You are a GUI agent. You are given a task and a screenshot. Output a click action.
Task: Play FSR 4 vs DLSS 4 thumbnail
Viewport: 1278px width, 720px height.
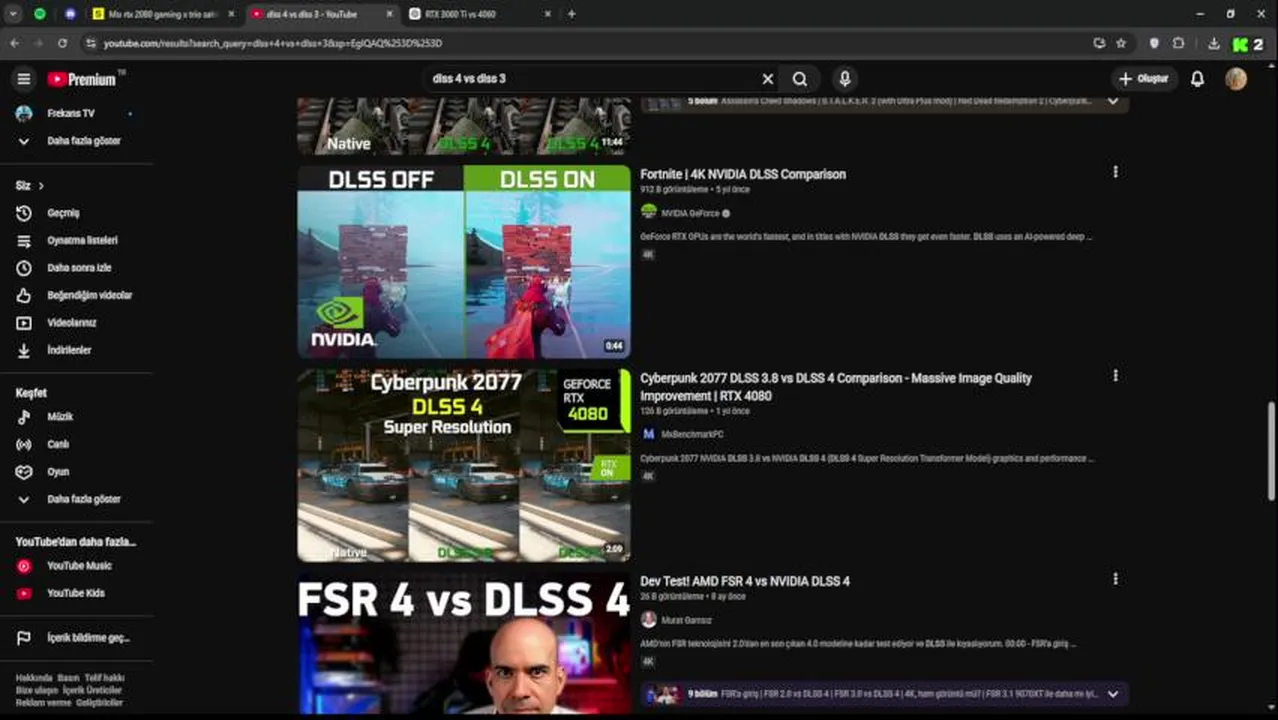(464, 644)
